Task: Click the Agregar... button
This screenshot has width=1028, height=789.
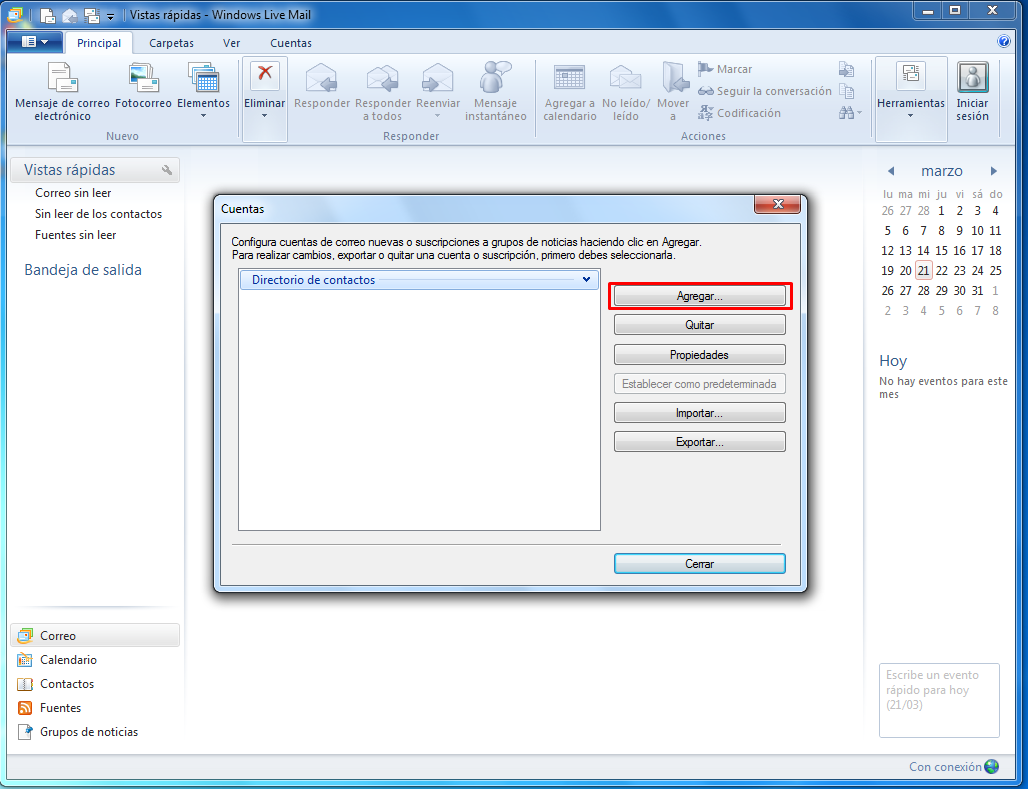Action: pyautogui.click(x=700, y=296)
